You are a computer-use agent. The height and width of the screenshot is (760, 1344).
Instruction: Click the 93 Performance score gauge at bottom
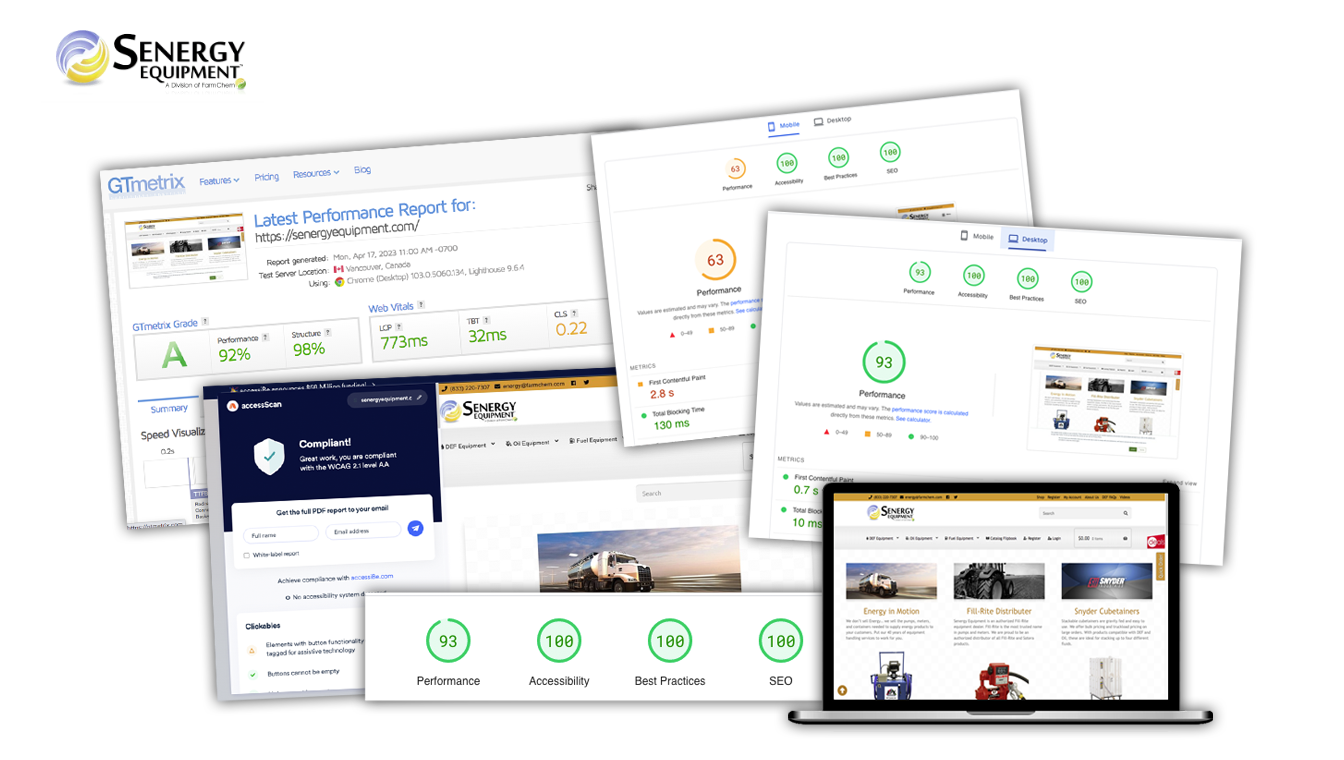(448, 642)
